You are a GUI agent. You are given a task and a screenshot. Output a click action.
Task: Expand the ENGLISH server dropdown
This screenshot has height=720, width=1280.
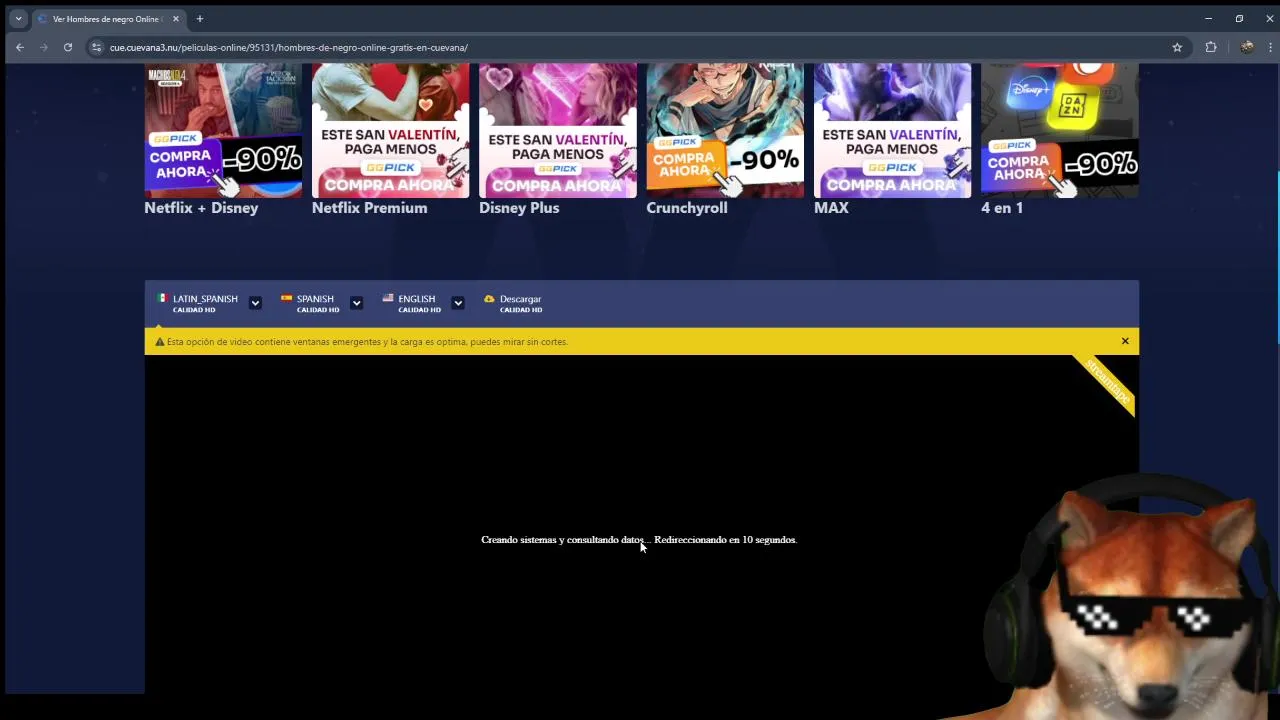tap(458, 303)
